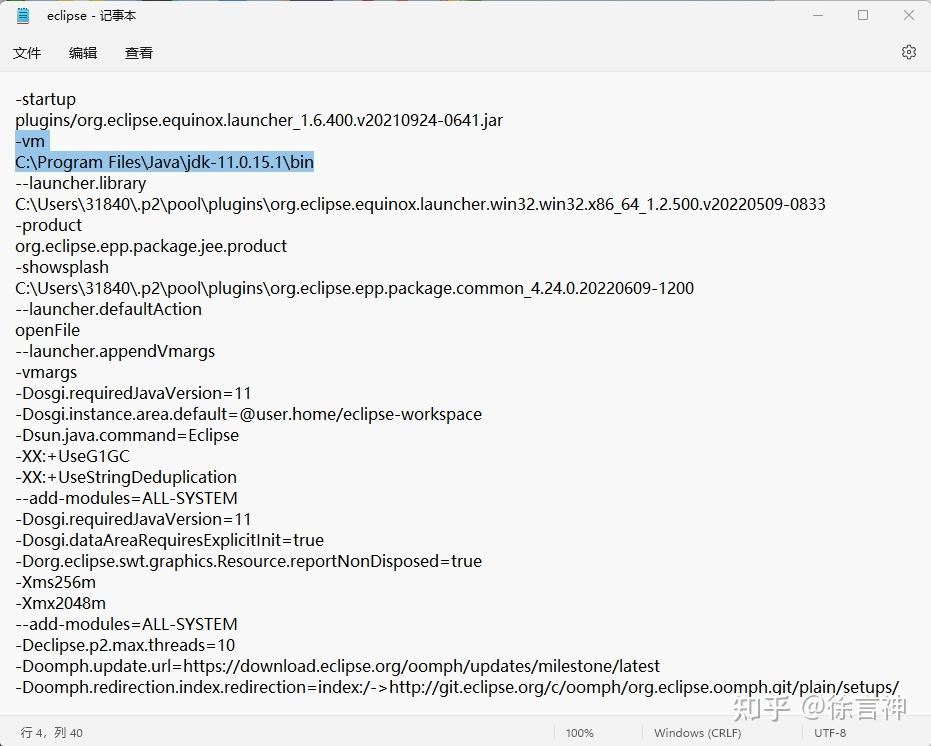Click the 行 4, 列 40 cursor position indicator
Image resolution: width=931 pixels, height=746 pixels.
point(52,733)
